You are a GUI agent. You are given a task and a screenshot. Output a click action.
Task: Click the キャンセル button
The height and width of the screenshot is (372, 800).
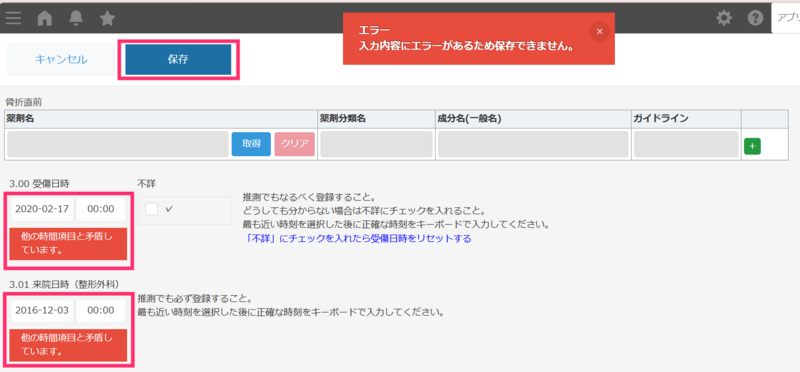[61, 60]
